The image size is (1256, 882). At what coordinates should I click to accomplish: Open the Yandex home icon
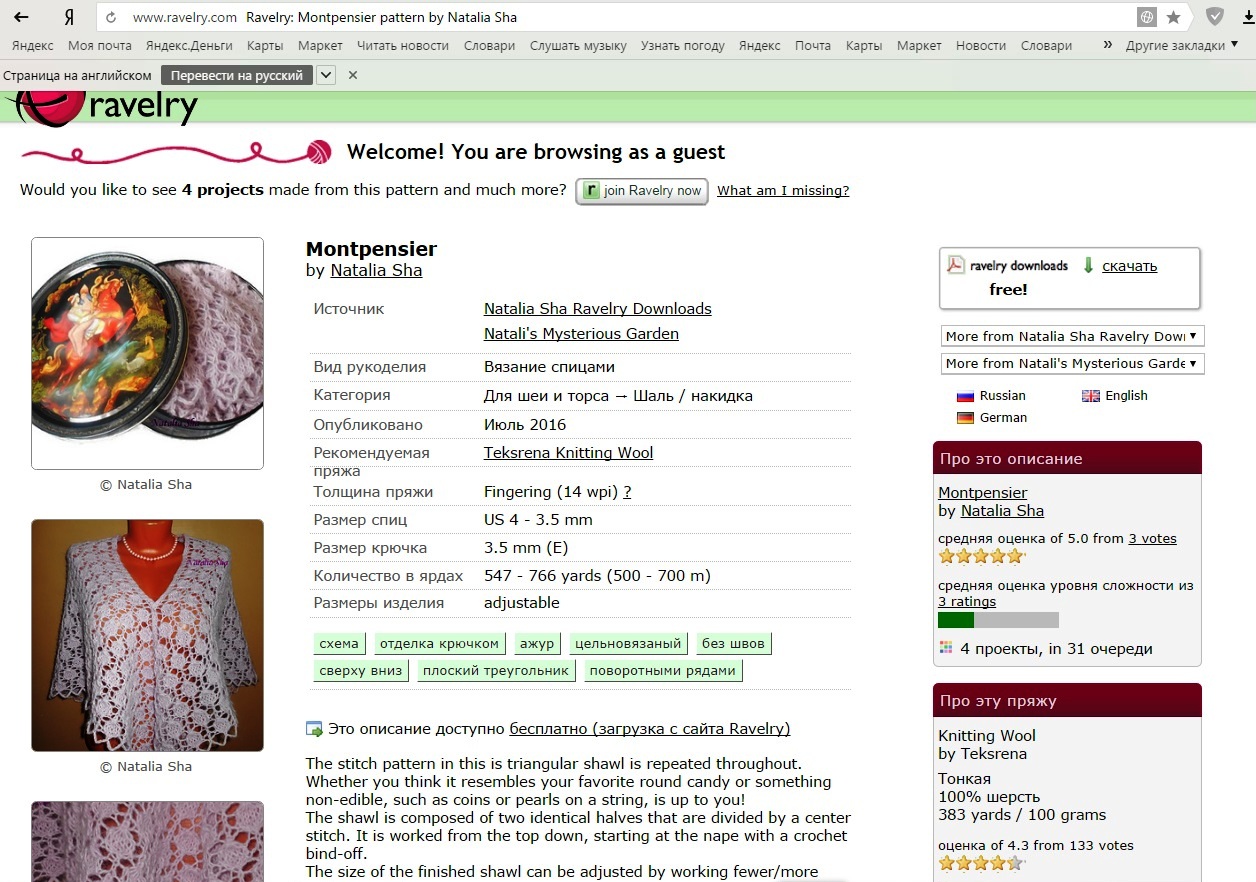pyautogui.click(x=68, y=17)
